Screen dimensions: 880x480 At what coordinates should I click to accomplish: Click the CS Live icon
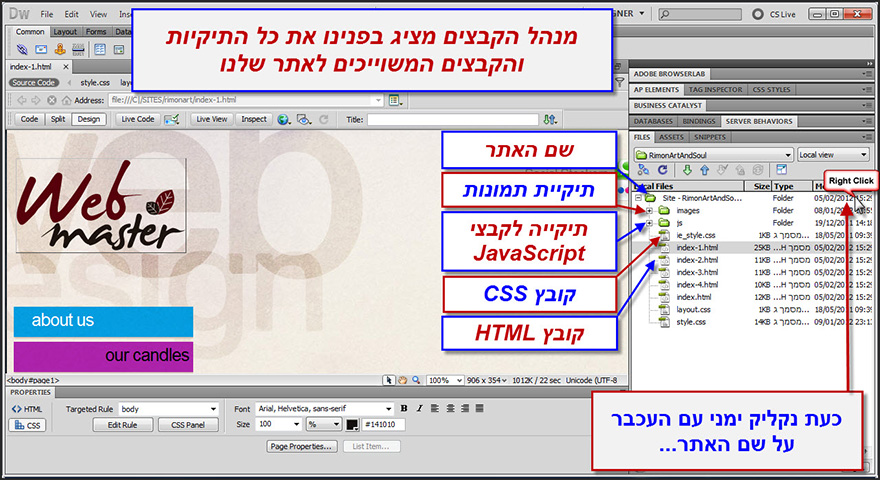pos(758,14)
